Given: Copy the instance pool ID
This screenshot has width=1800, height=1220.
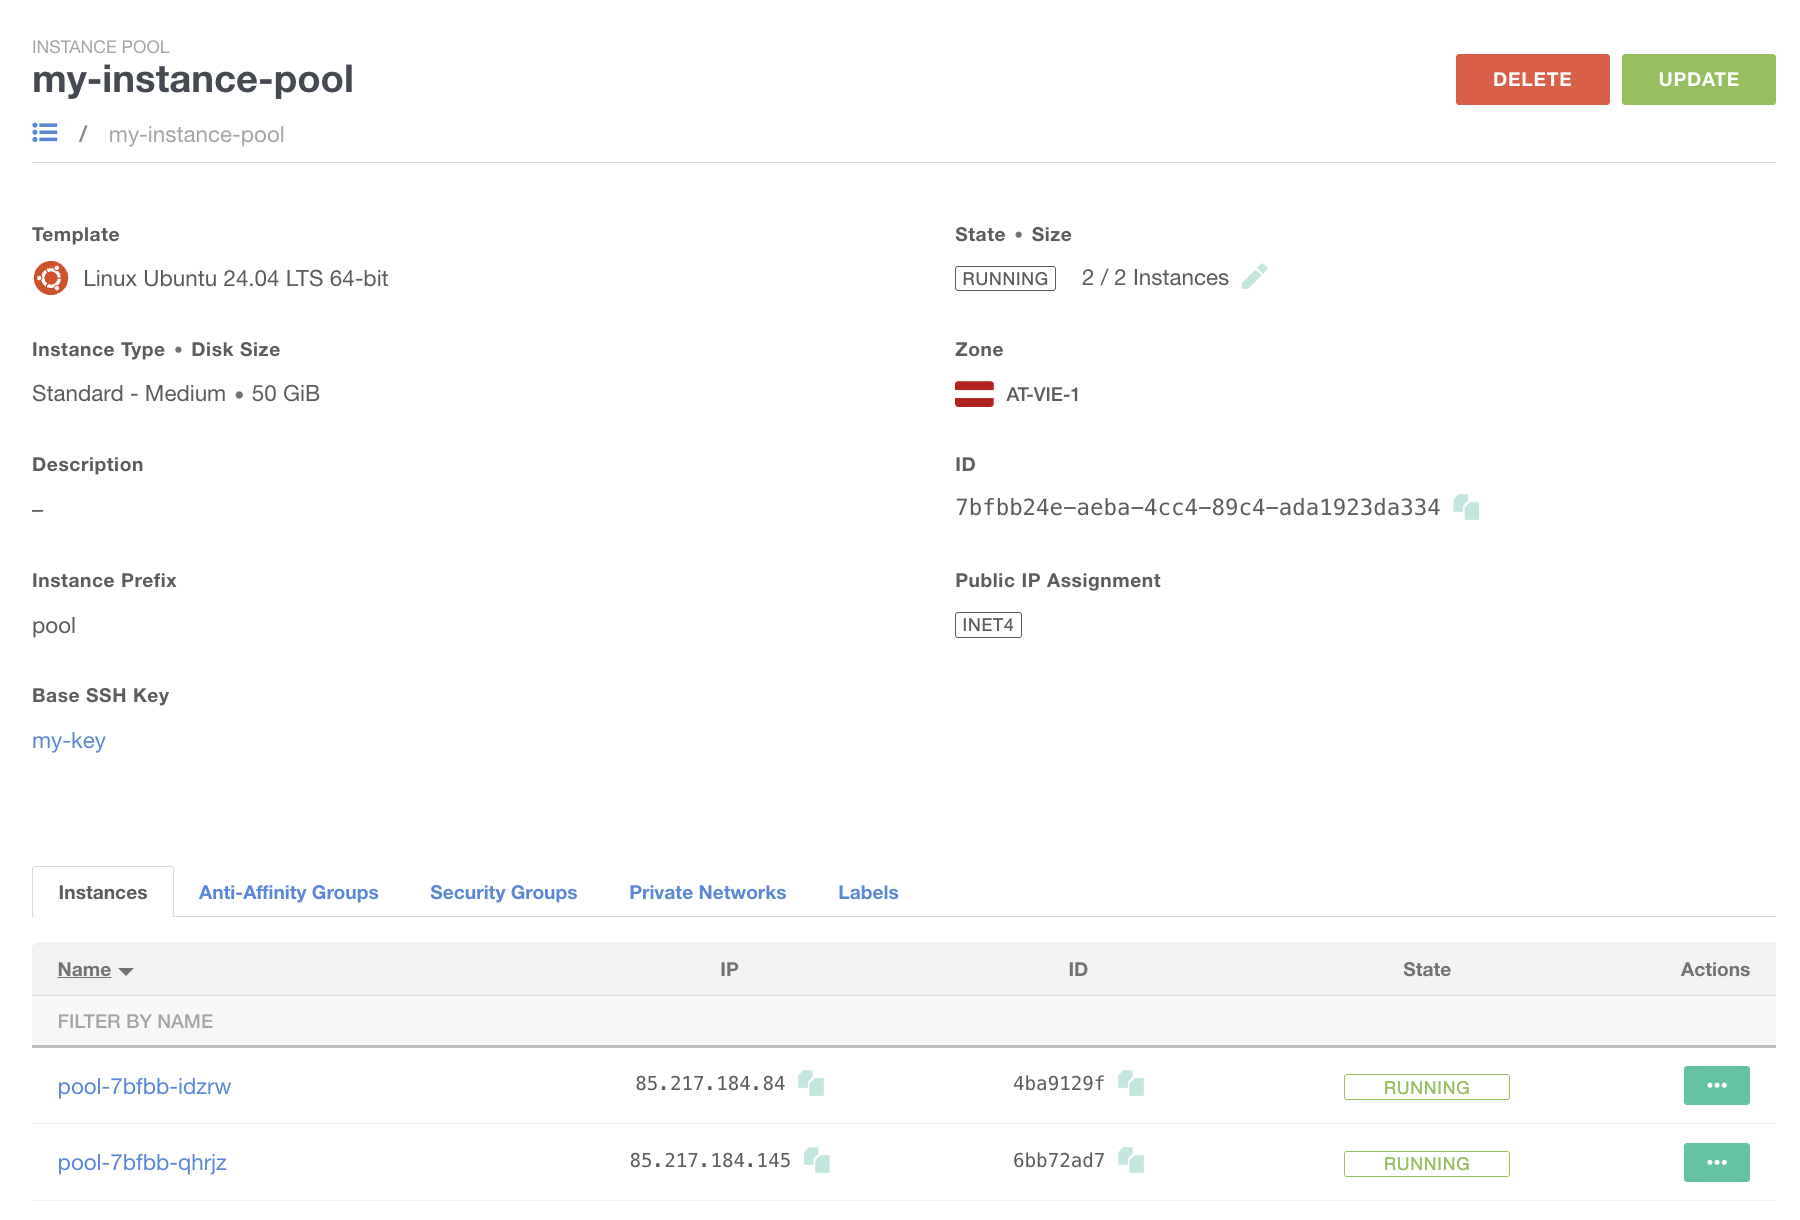Looking at the screenshot, I should 1466,507.
